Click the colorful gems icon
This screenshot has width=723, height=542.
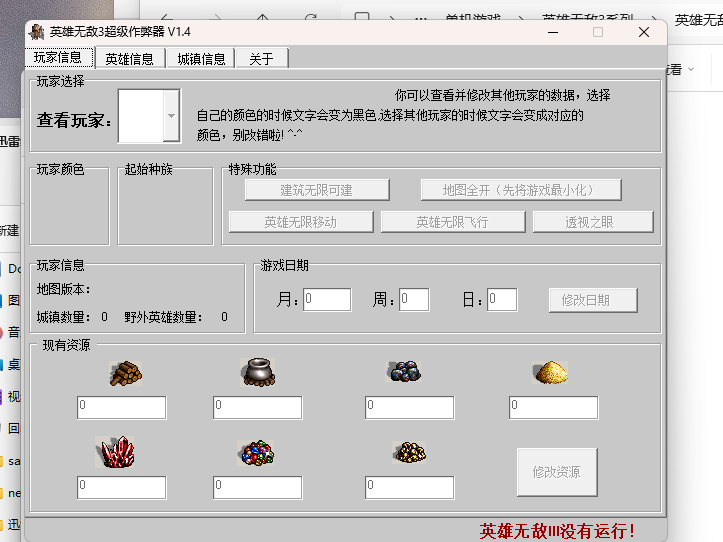pos(256,453)
